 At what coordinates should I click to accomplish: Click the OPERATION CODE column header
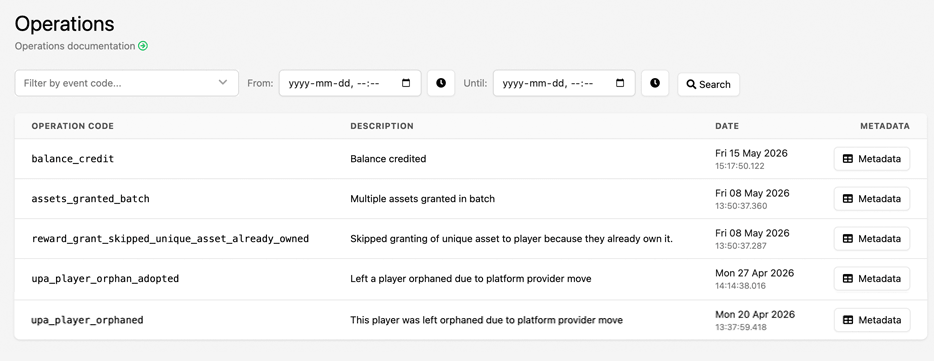pos(73,126)
